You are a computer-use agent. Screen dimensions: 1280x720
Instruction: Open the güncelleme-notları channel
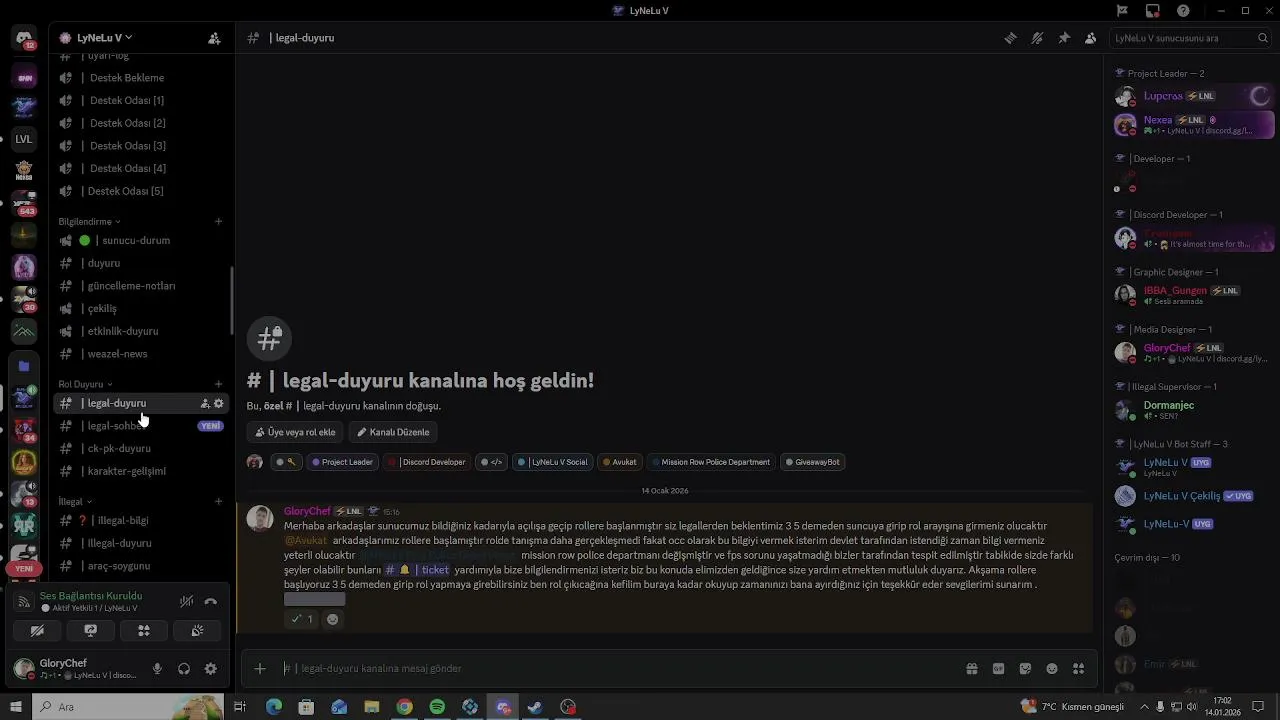141,286
